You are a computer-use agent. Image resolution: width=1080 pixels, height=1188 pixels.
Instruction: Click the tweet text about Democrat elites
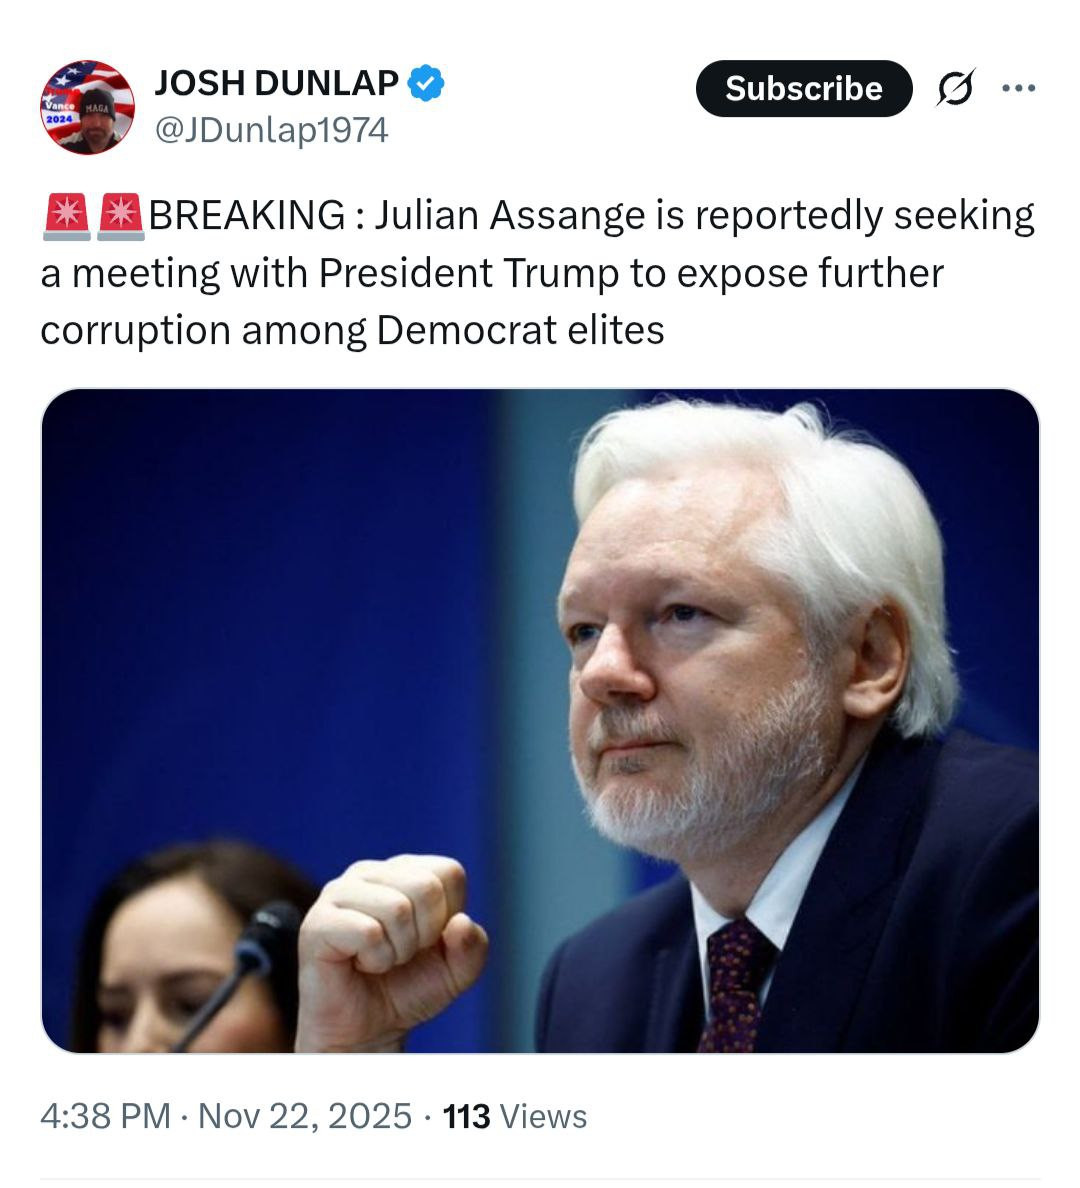520,330
